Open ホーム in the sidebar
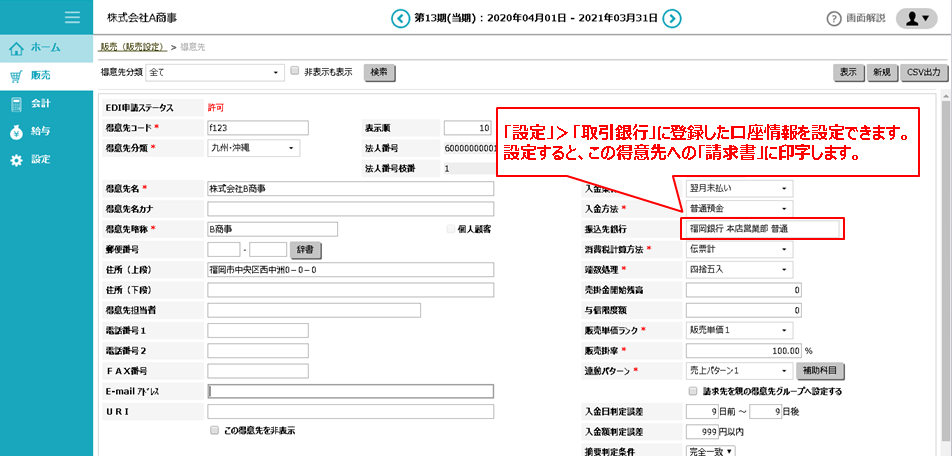 tap(46, 47)
